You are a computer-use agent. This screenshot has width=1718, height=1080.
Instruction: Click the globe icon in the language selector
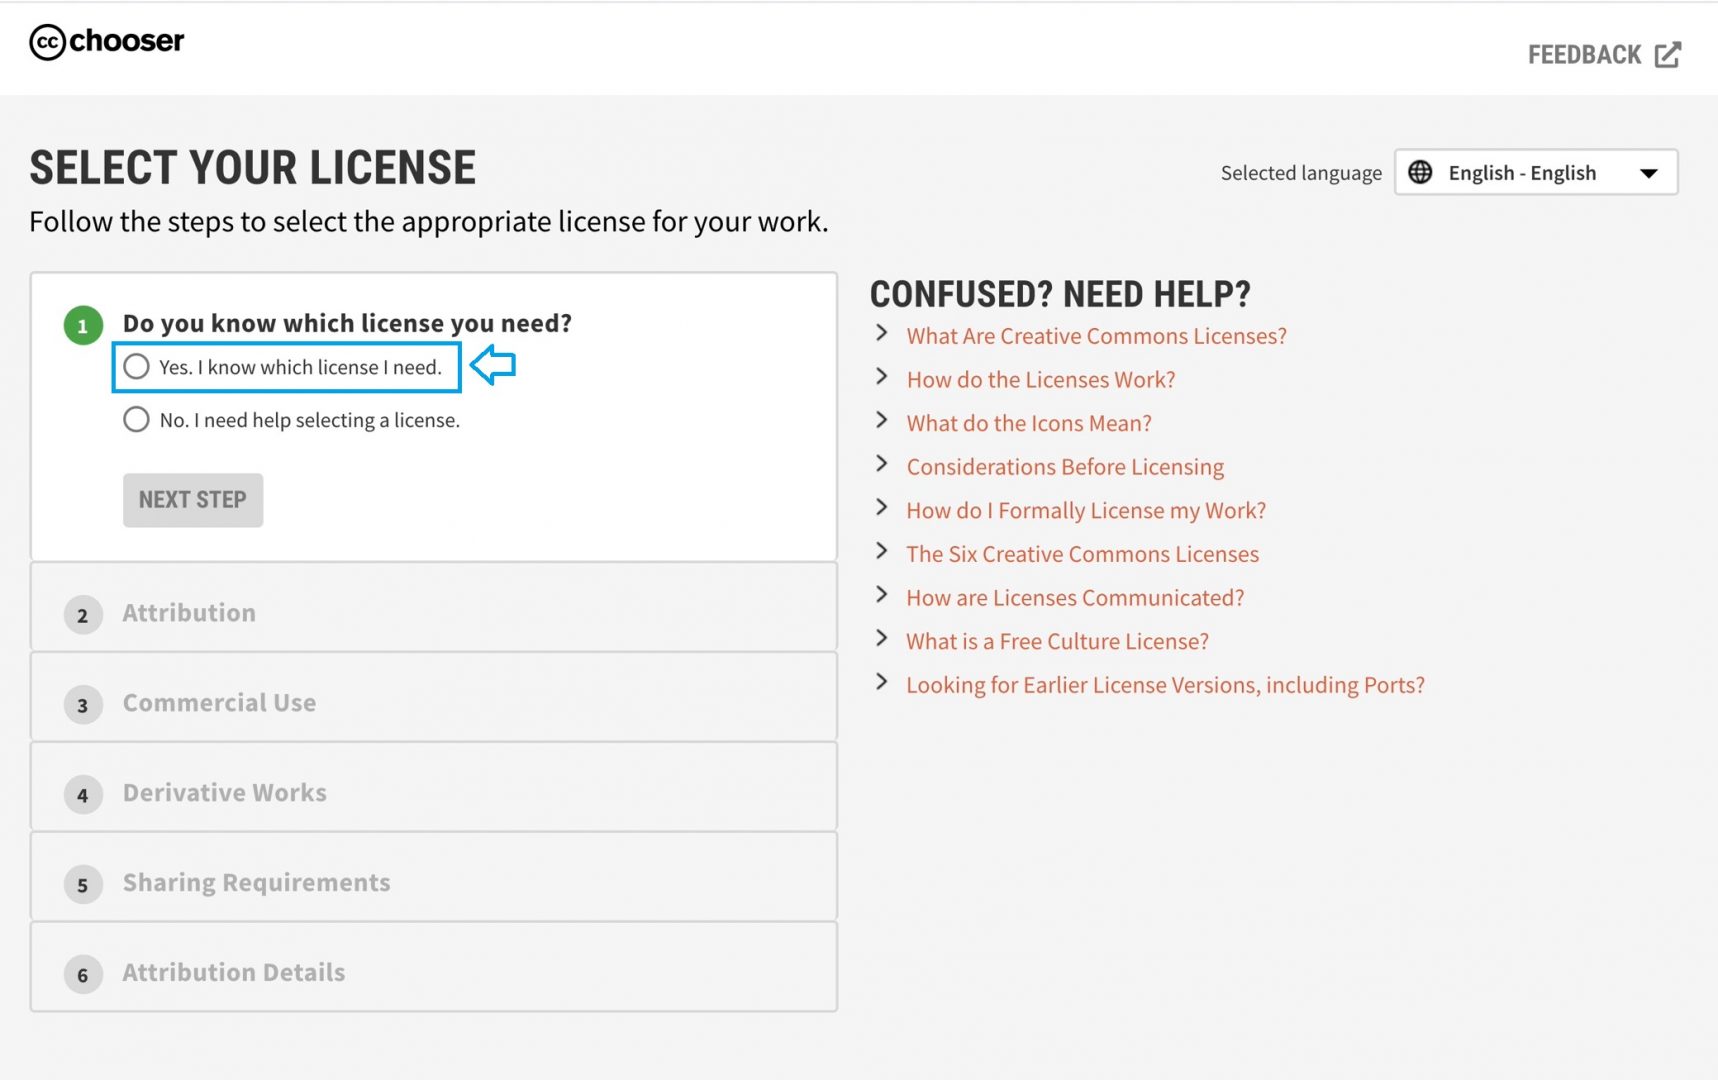1423,172
